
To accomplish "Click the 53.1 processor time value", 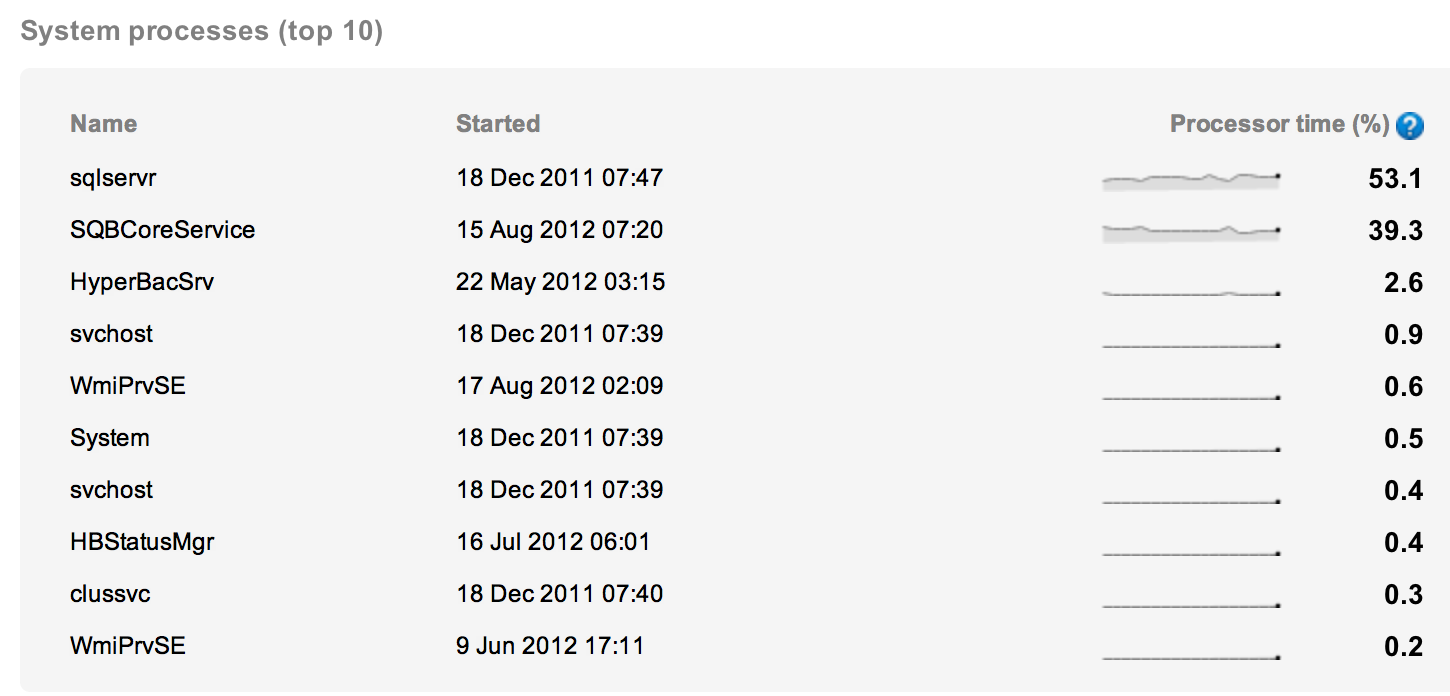I will pos(1395,179).
